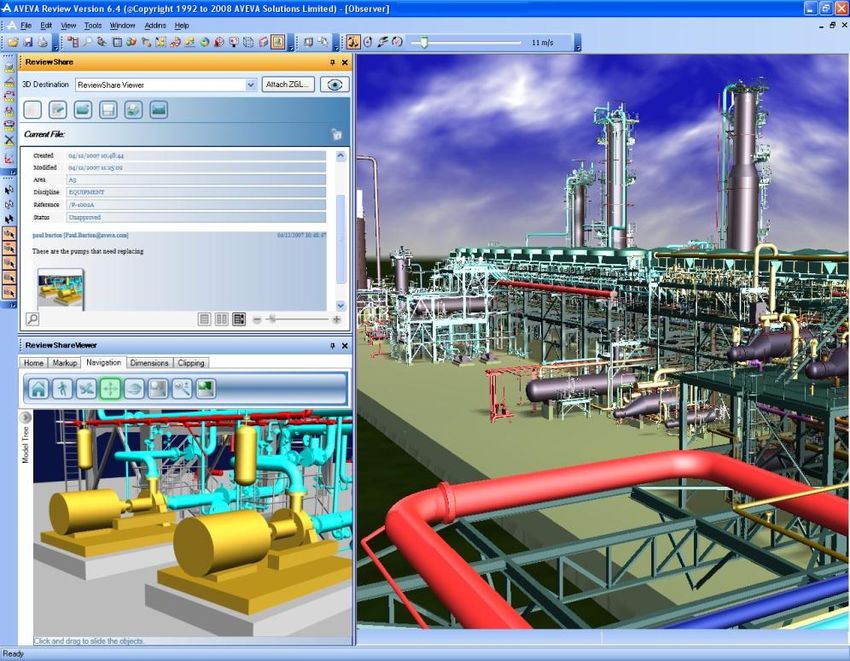Click the open folder icon in main toolbar
The width and height of the screenshot is (850, 661).
(14, 42)
